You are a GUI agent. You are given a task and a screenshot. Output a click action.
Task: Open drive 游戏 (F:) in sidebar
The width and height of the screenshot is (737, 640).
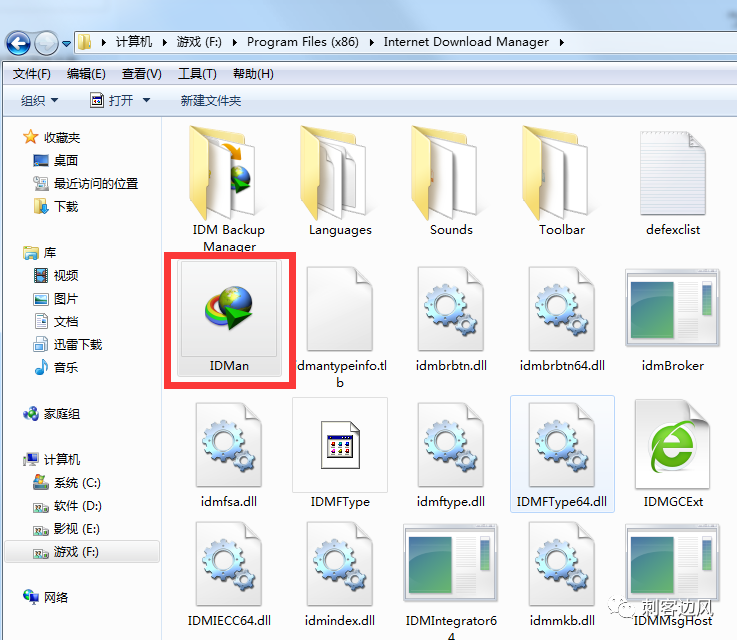click(82, 552)
